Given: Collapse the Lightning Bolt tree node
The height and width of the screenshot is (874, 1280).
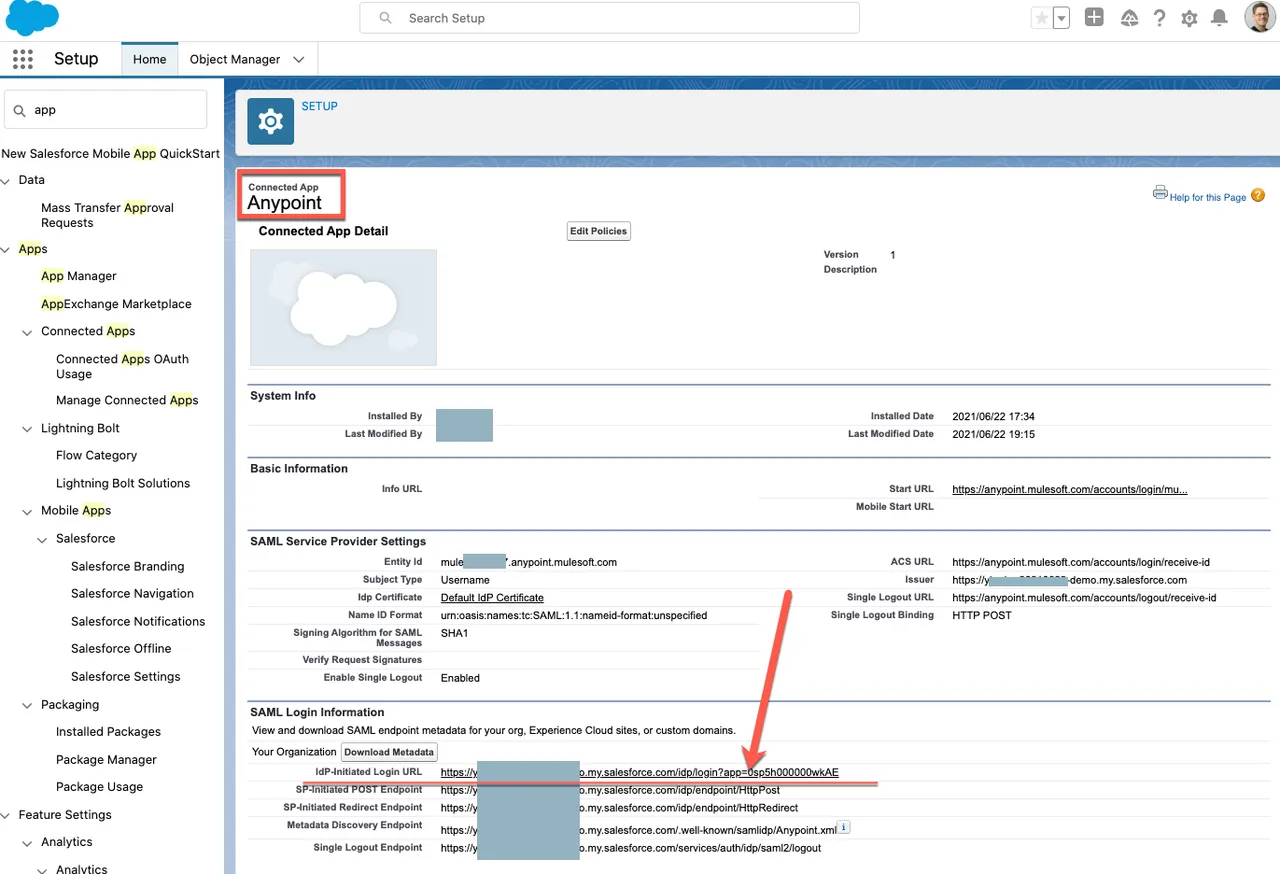Looking at the screenshot, I should (x=28, y=429).
